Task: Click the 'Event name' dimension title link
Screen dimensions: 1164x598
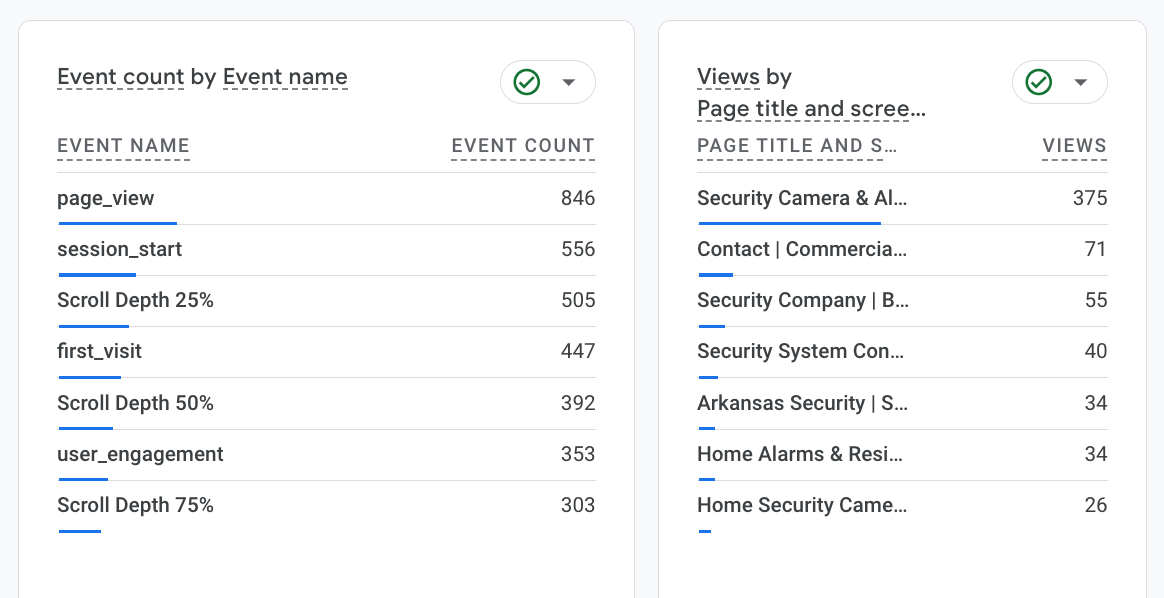Action: pyautogui.click(x=285, y=77)
